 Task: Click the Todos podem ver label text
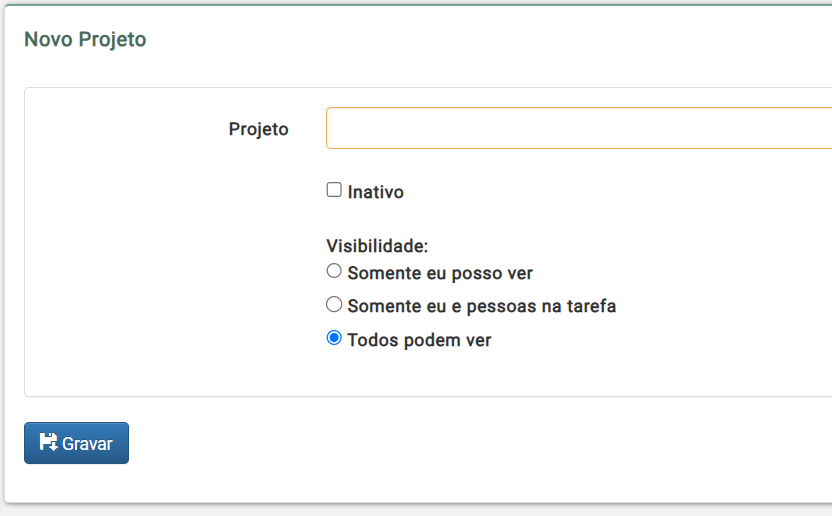[419, 340]
